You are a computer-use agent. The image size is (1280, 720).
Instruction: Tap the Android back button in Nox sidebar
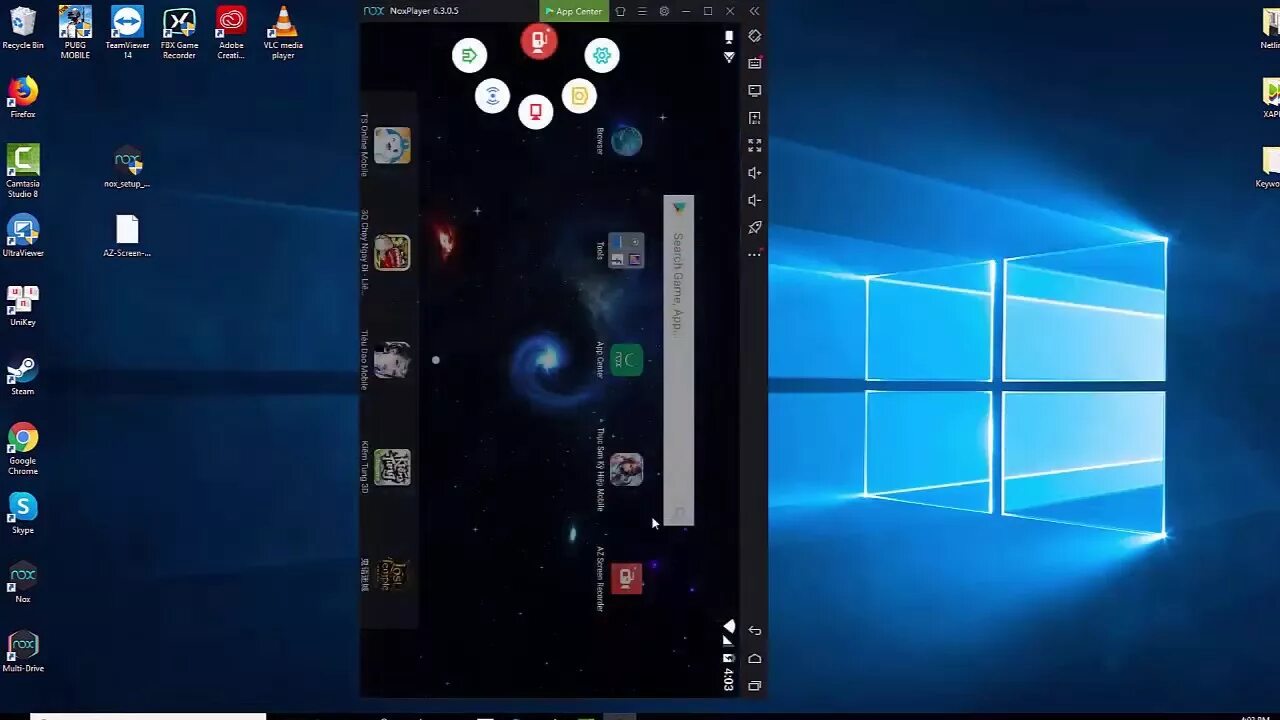[x=755, y=631]
